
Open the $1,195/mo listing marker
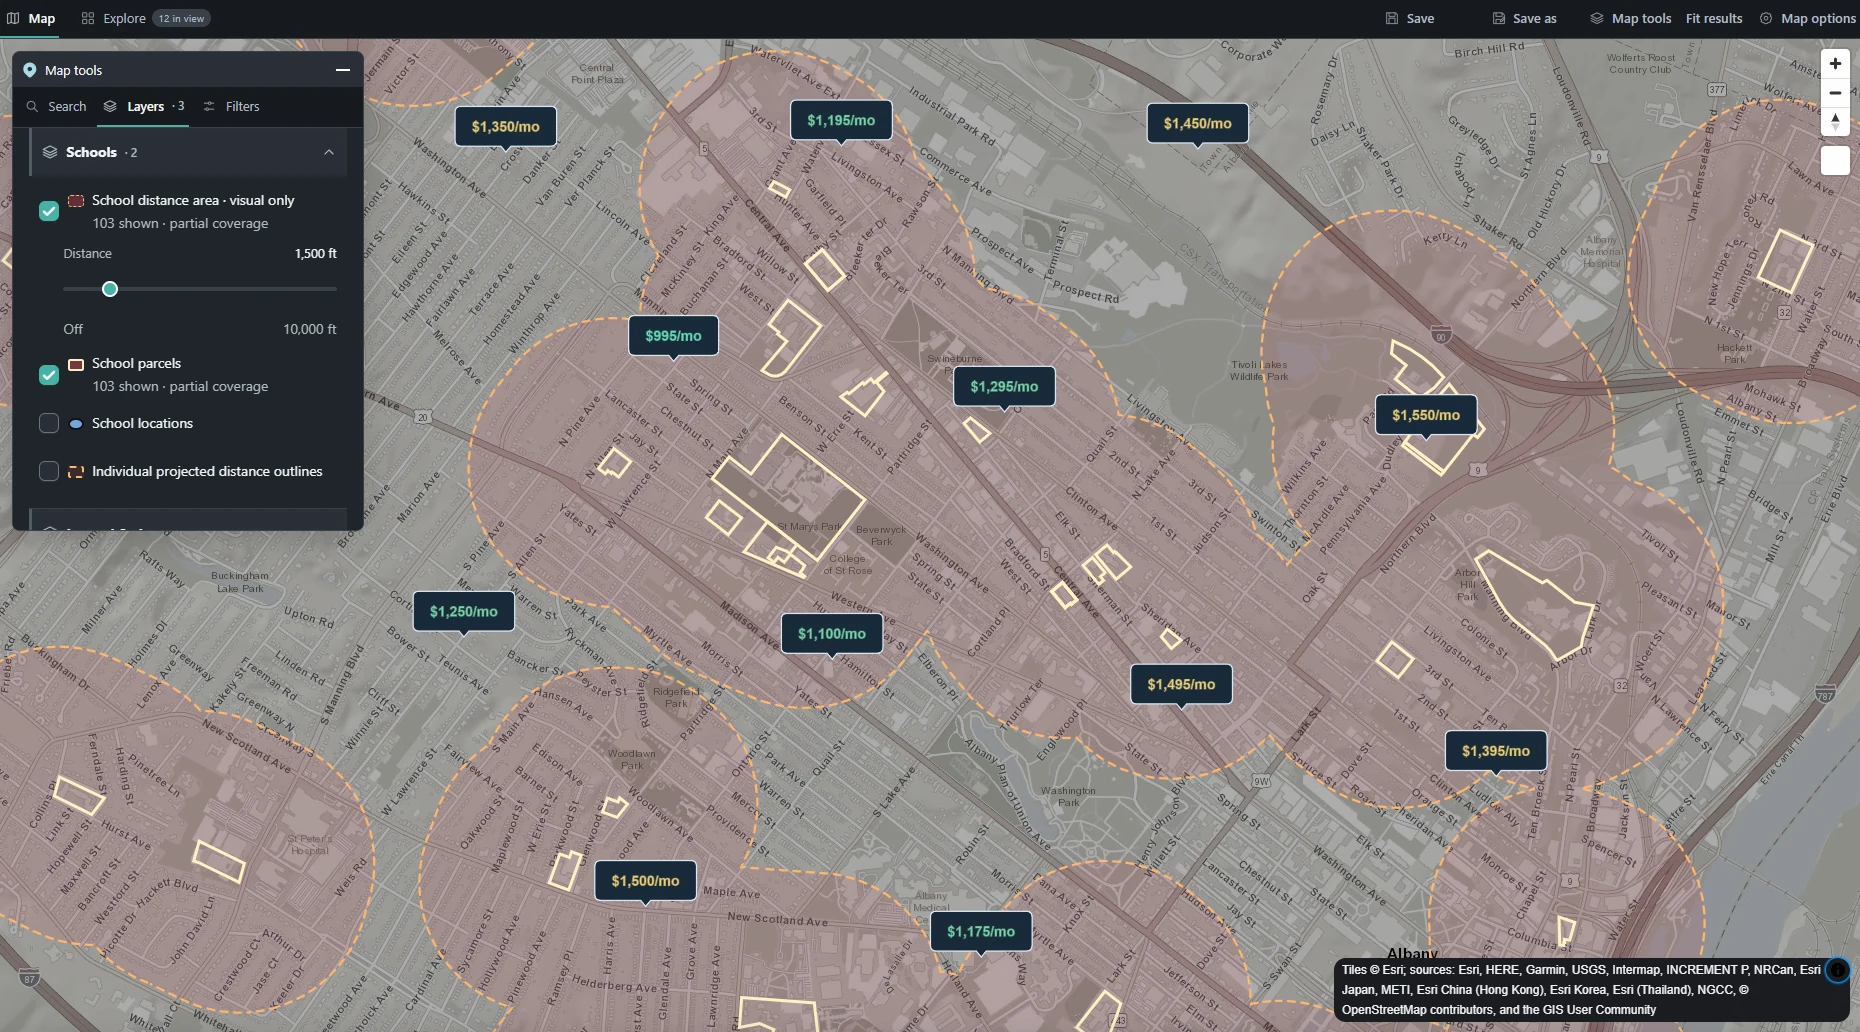coord(841,121)
